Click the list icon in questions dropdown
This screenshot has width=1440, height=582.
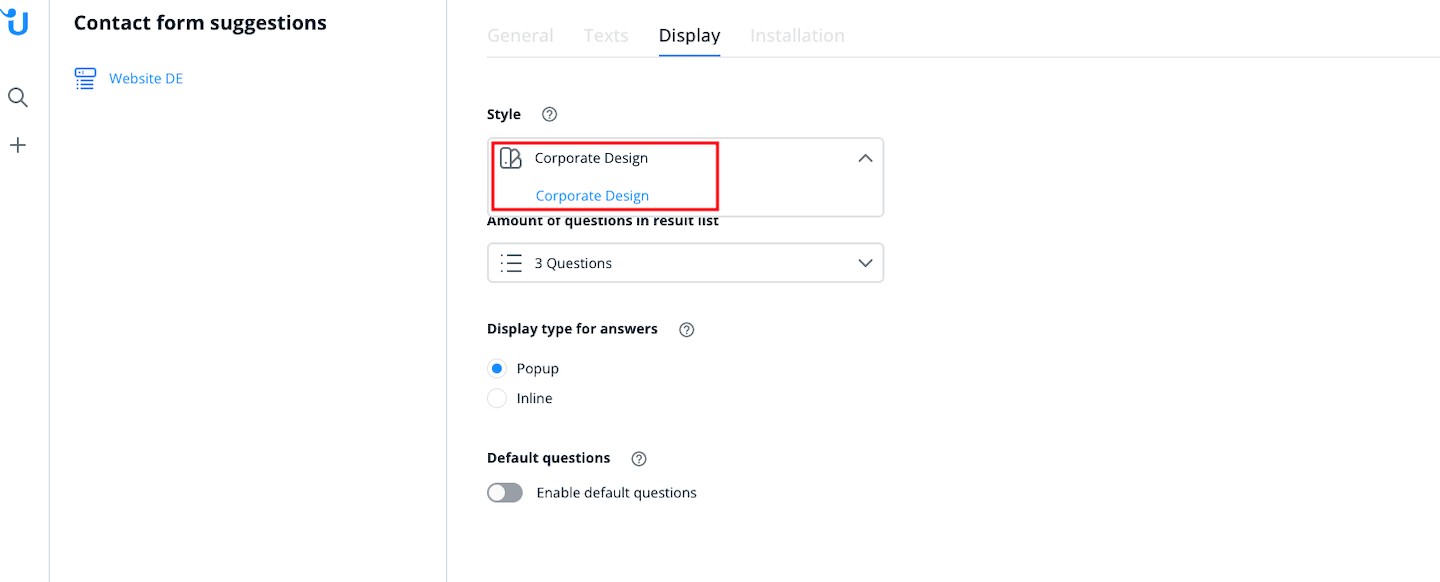pos(511,263)
